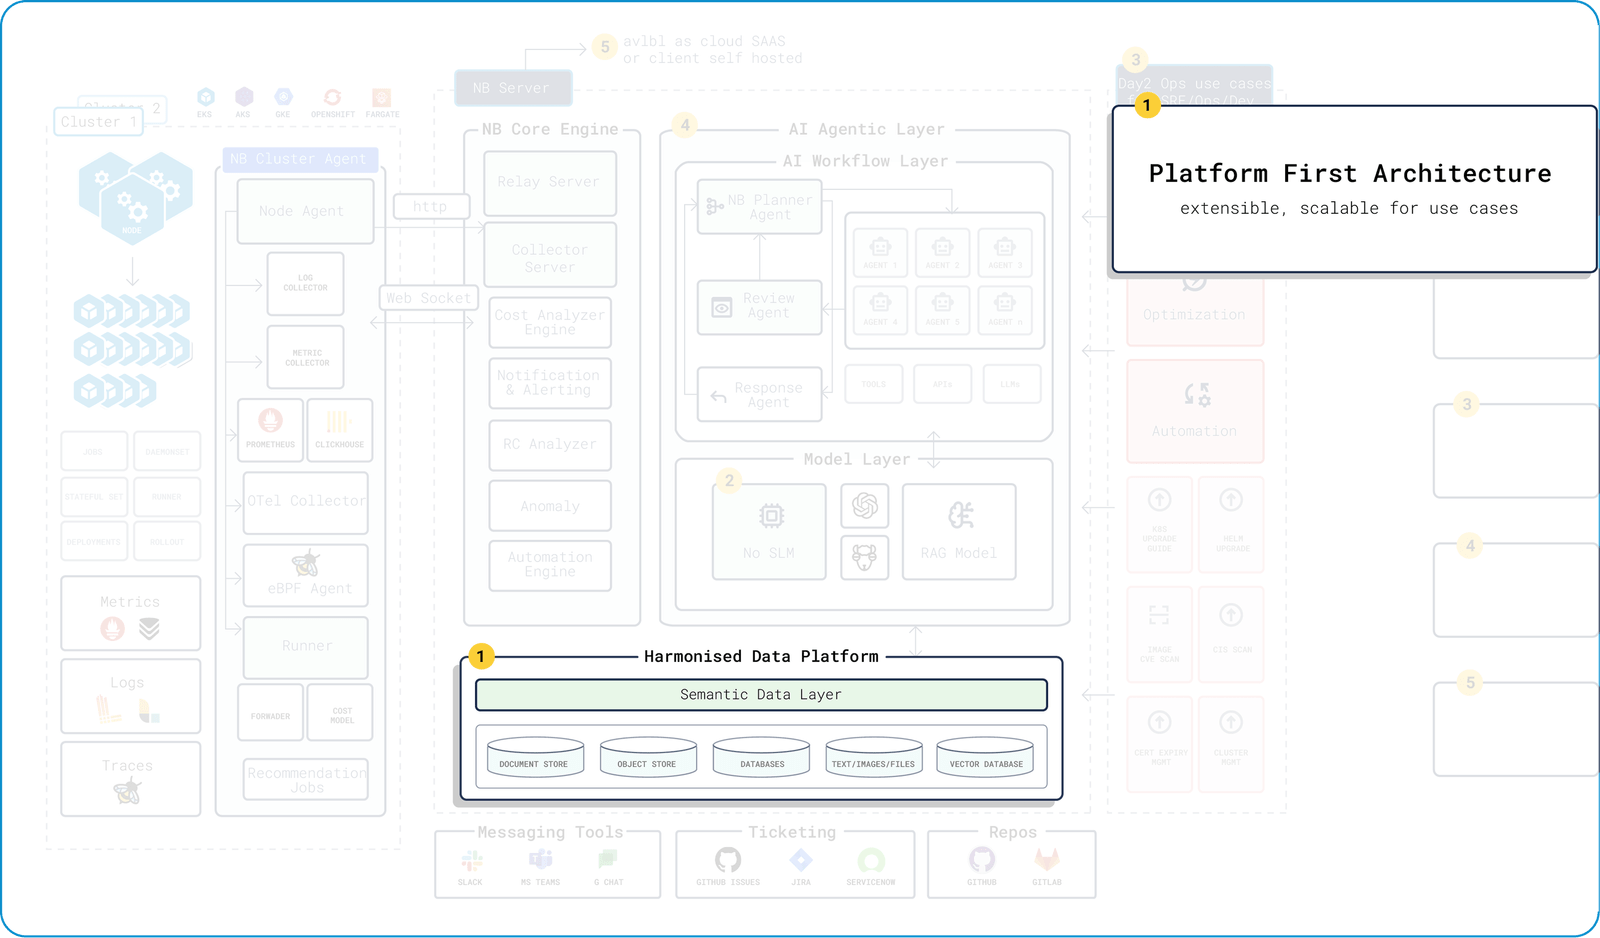Click the NB Cluster Agent label
The image size is (1600, 938).
tap(299, 159)
